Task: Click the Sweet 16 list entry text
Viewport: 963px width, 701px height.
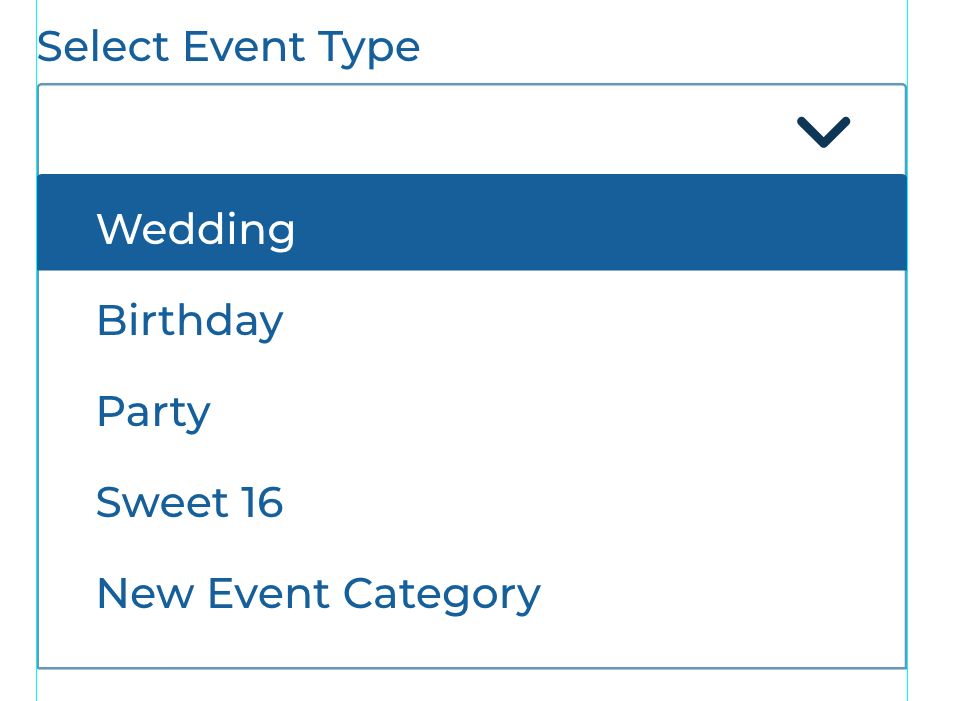Action: (190, 502)
